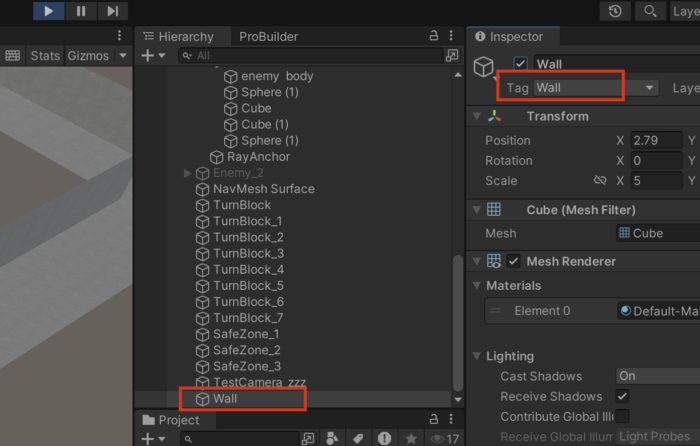This screenshot has width=700, height=446.
Task: Click the Stats button in the Game view
Action: [x=45, y=56]
